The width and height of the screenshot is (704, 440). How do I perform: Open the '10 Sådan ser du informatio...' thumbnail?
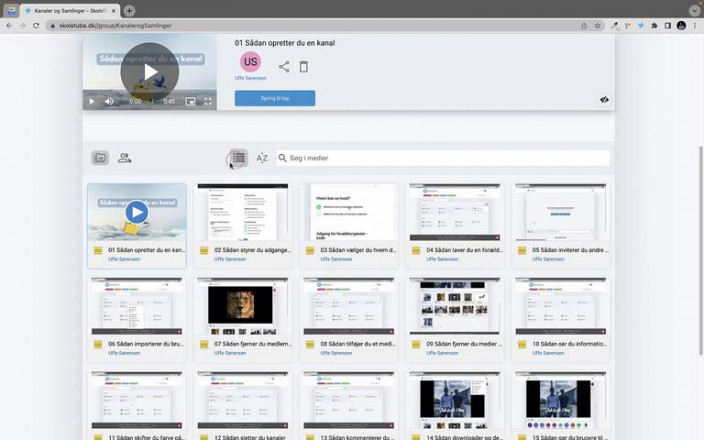click(x=561, y=306)
